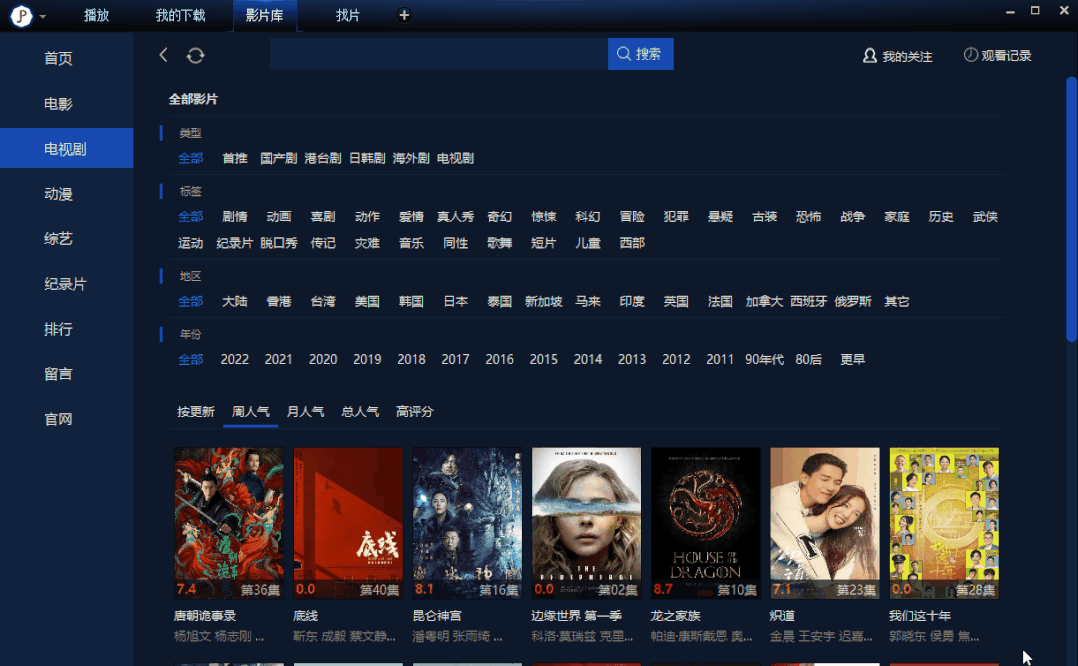Viewport: 1078px width, 666px height.
Task: Sort results by 高评分
Action: click(415, 411)
